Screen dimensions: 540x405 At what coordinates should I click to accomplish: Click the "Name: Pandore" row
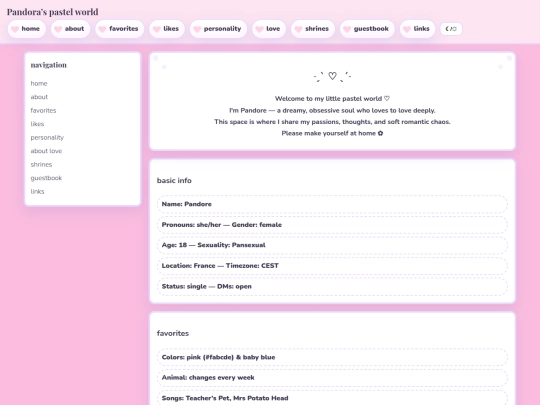tap(332, 204)
